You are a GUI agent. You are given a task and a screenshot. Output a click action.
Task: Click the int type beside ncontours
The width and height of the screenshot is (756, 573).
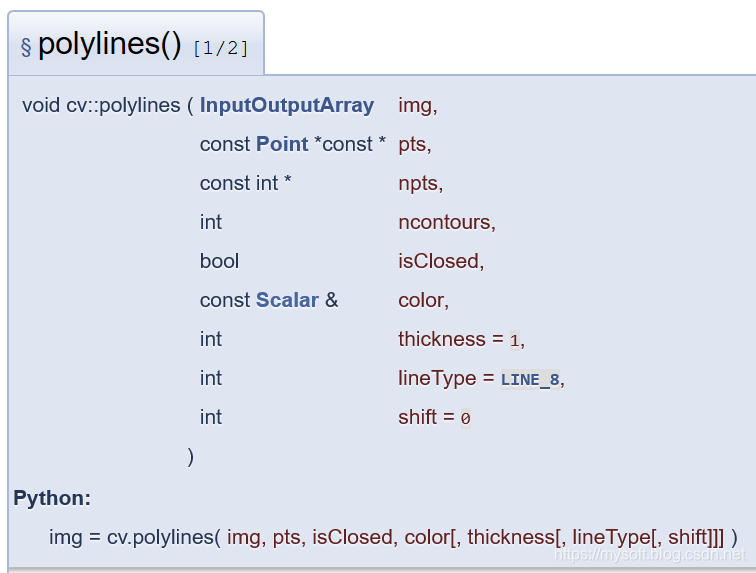pyautogui.click(x=211, y=222)
